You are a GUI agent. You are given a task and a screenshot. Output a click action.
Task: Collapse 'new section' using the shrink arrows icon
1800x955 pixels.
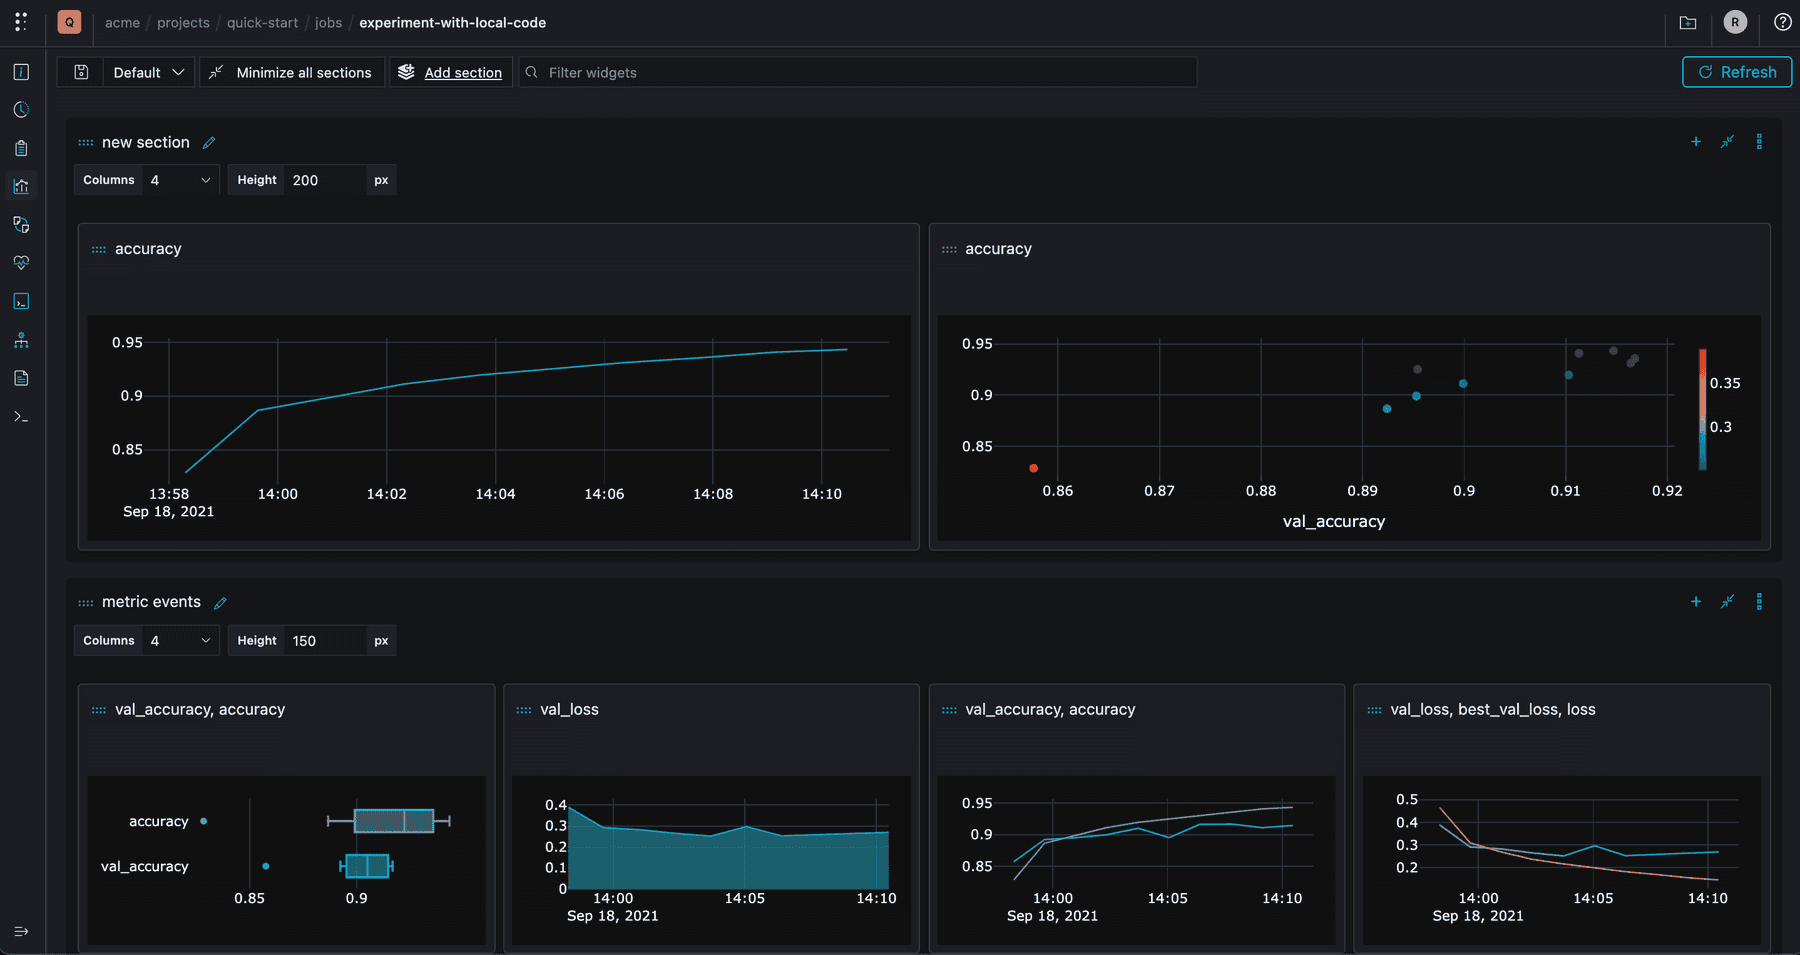pyautogui.click(x=1727, y=141)
